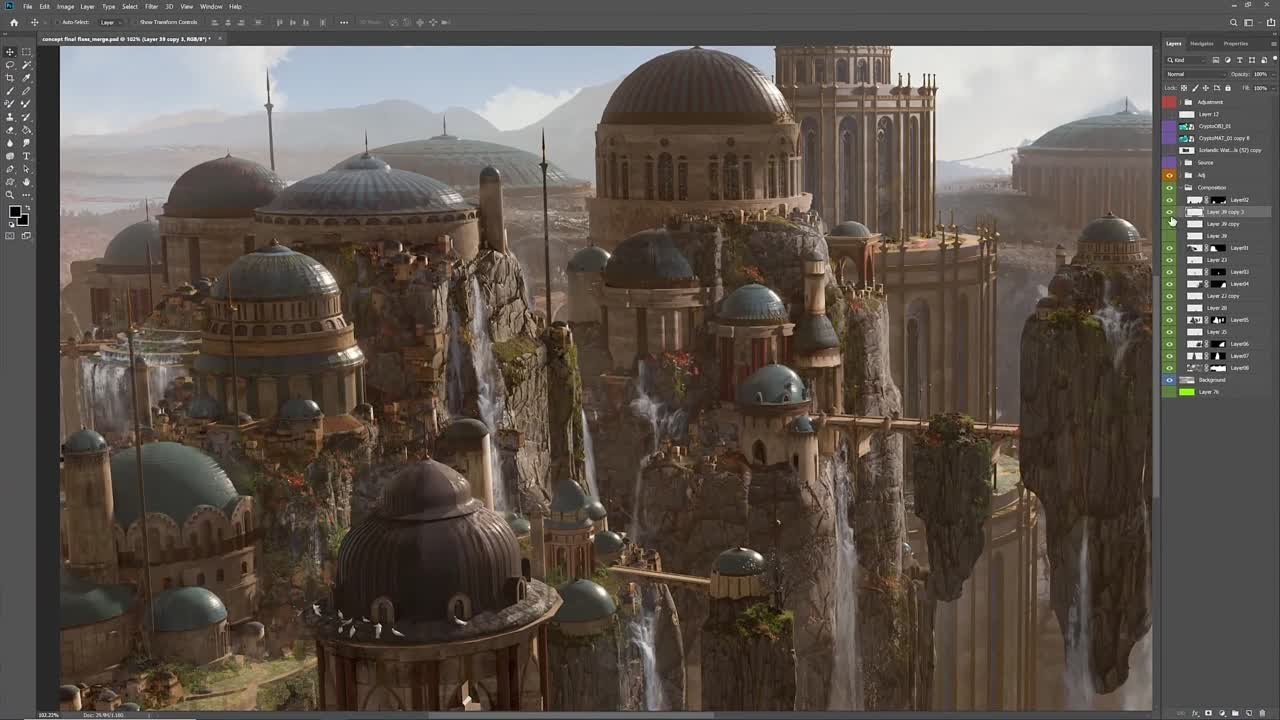Open the Image menu
1280x720 pixels.
click(x=65, y=6)
